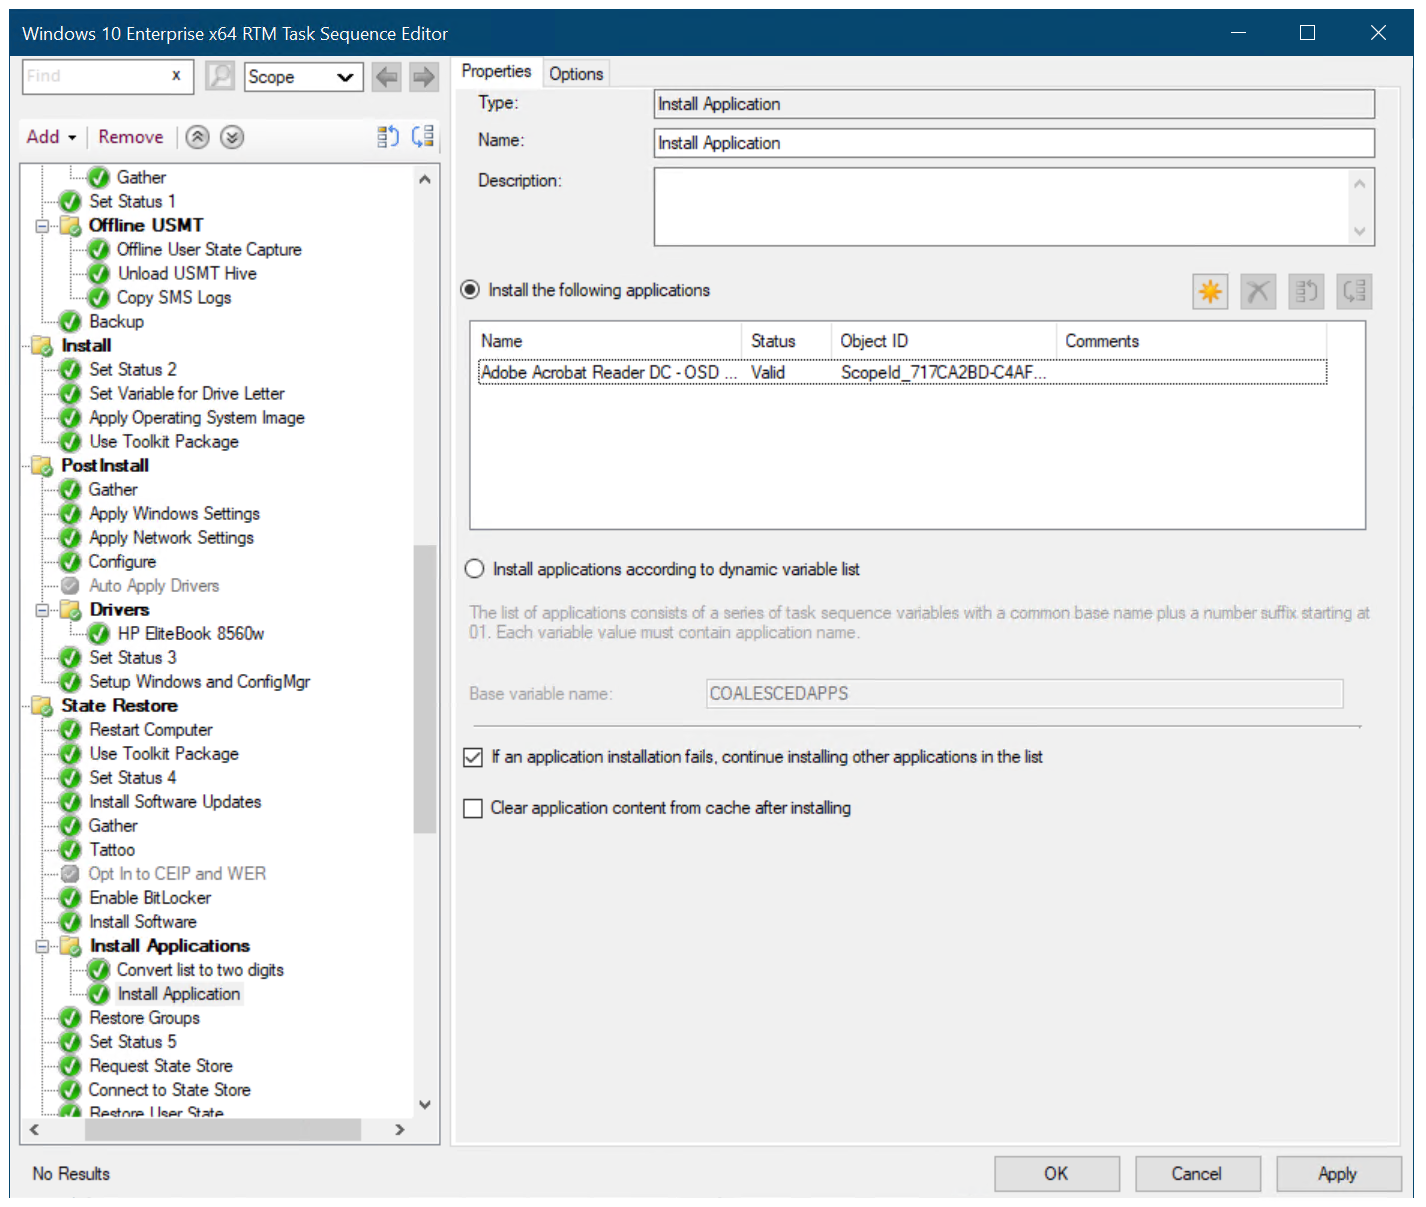1426x1207 pixels.
Task: Click the find search magnifier icon
Action: (220, 76)
